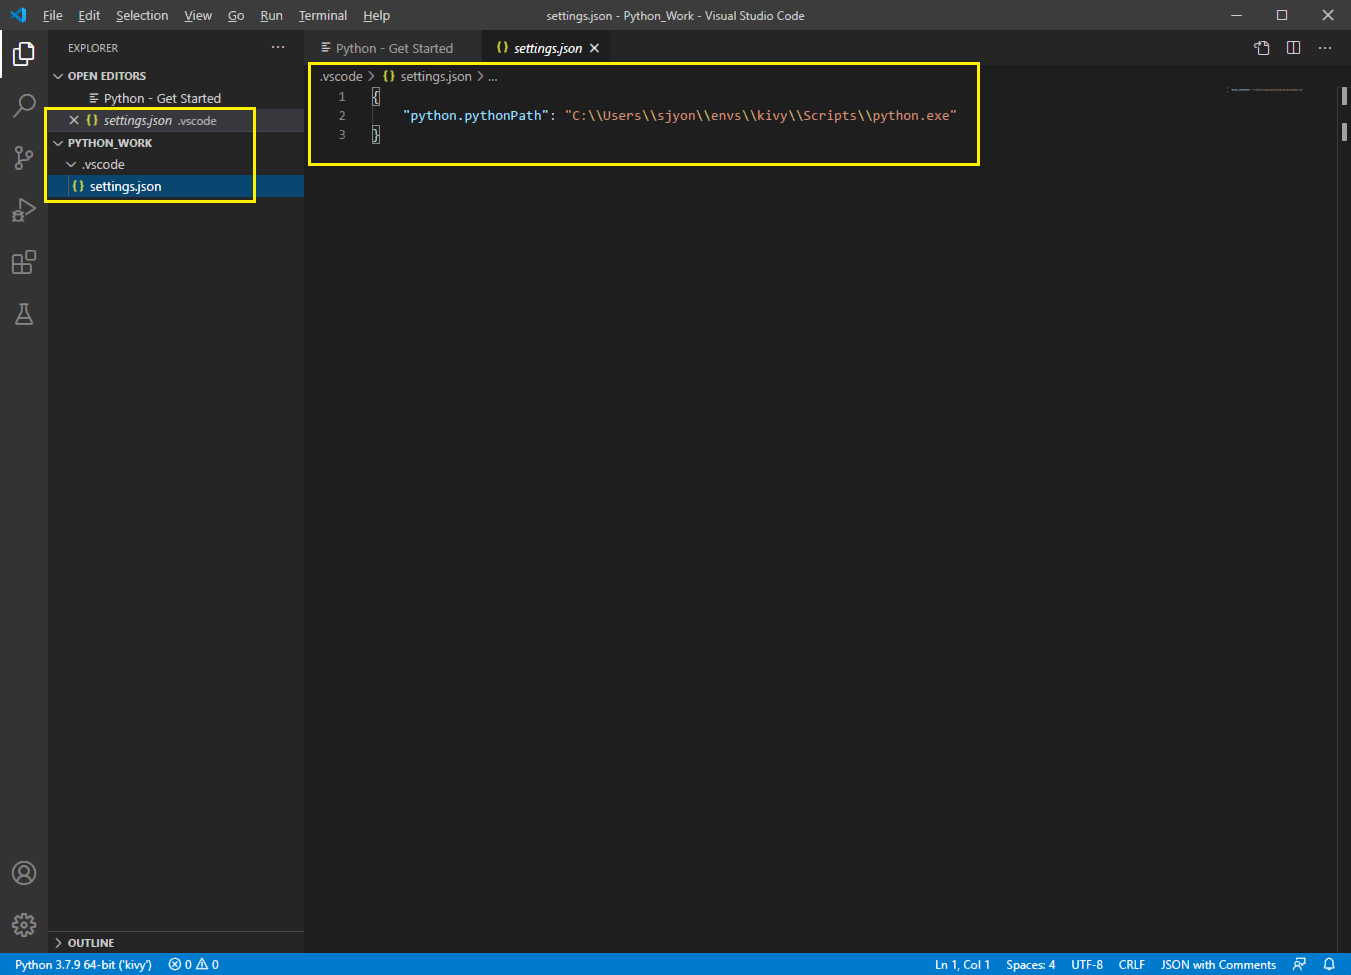Open the Selection menu

click(x=142, y=15)
